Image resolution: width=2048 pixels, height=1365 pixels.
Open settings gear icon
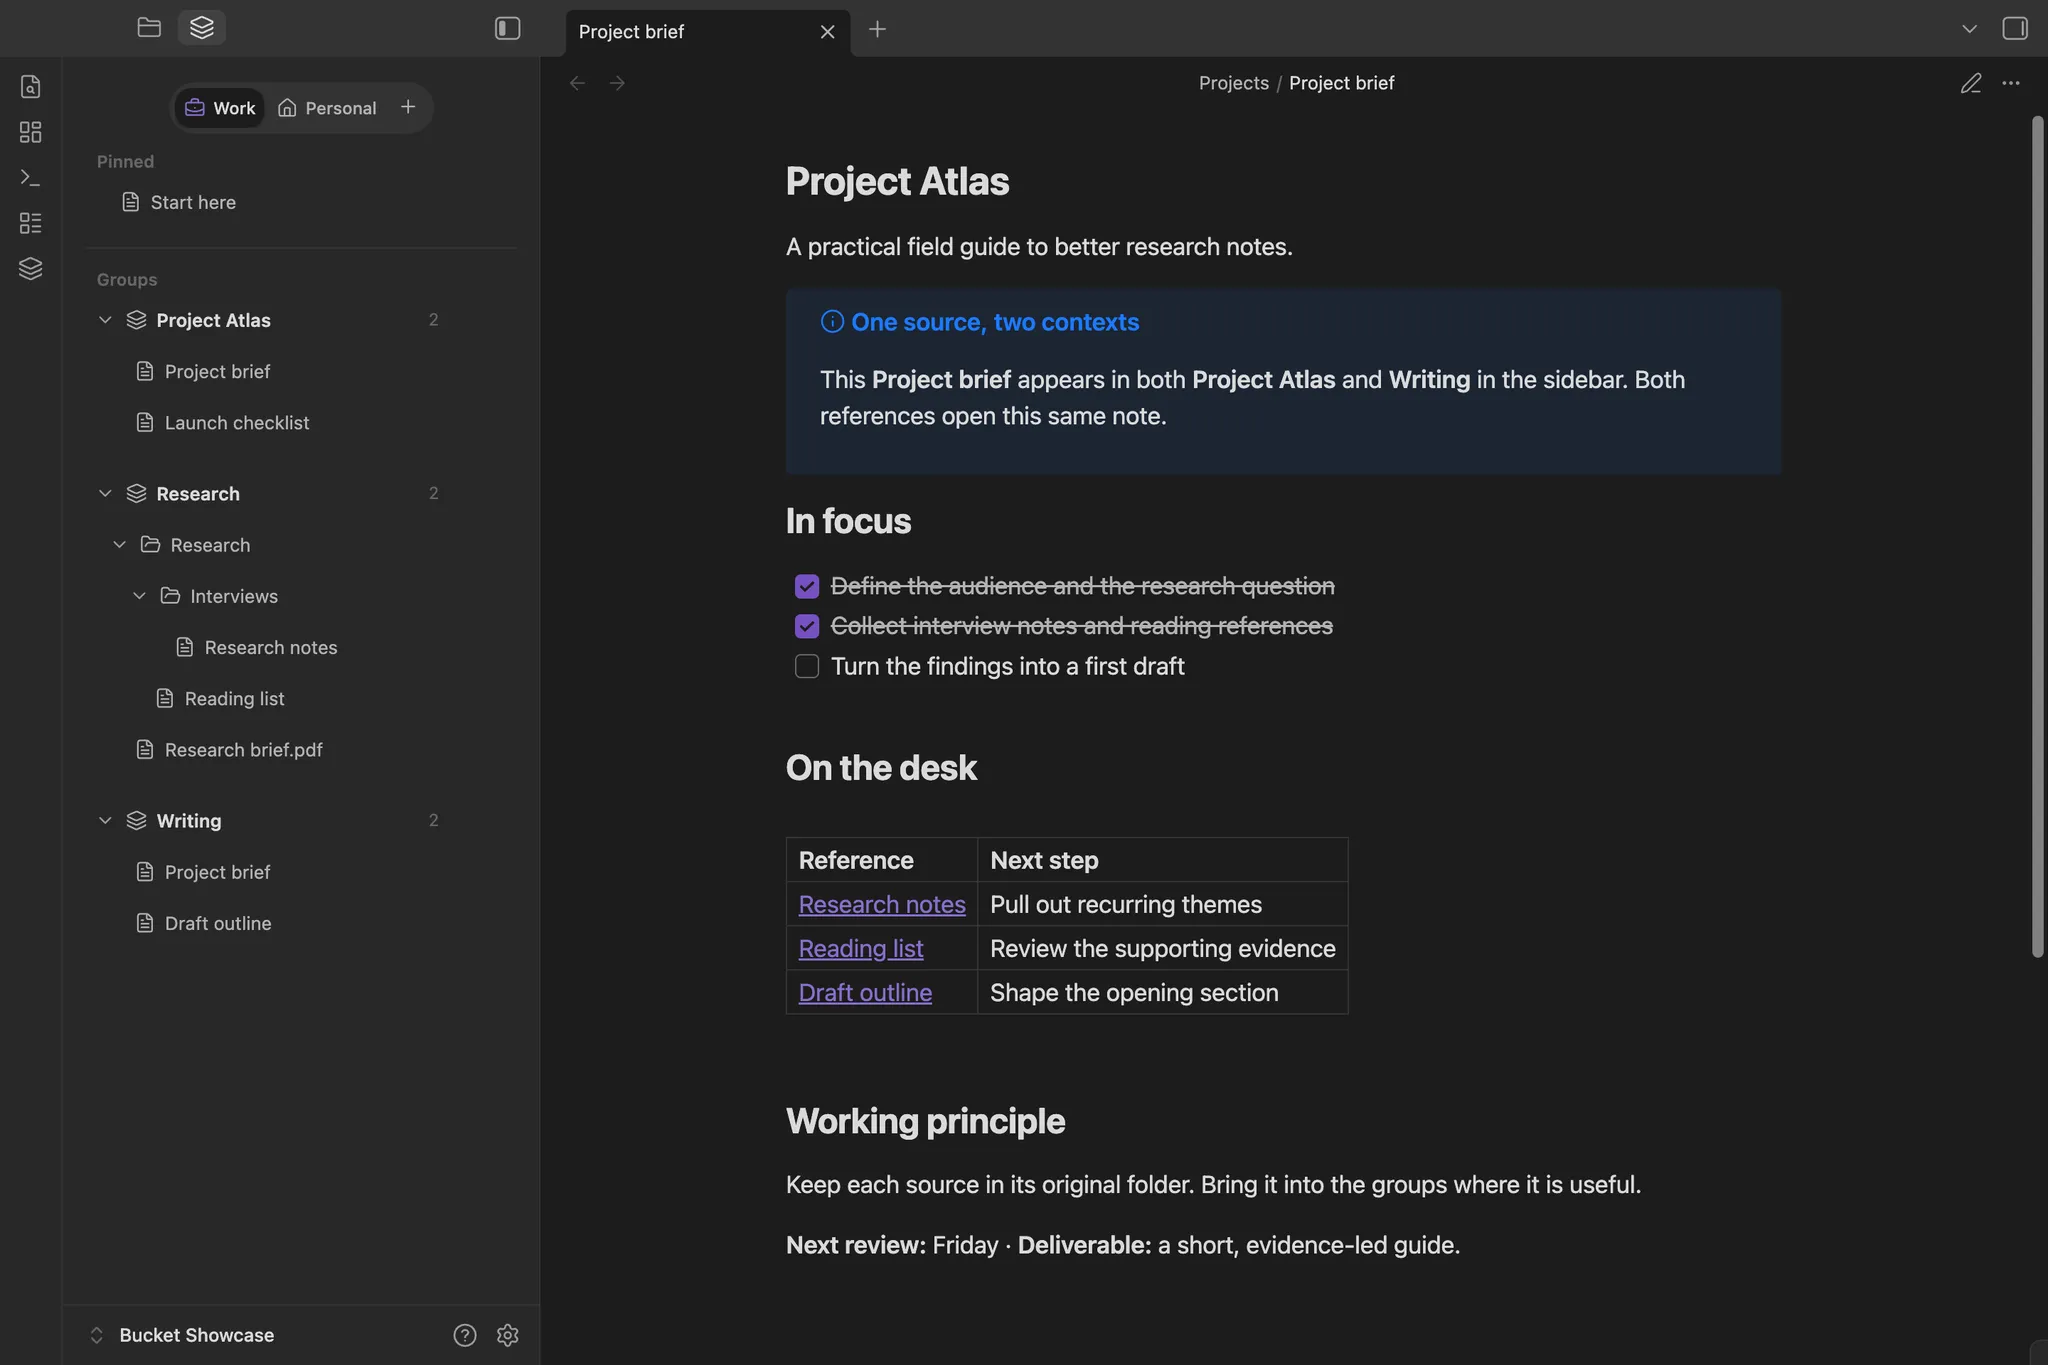pos(508,1335)
